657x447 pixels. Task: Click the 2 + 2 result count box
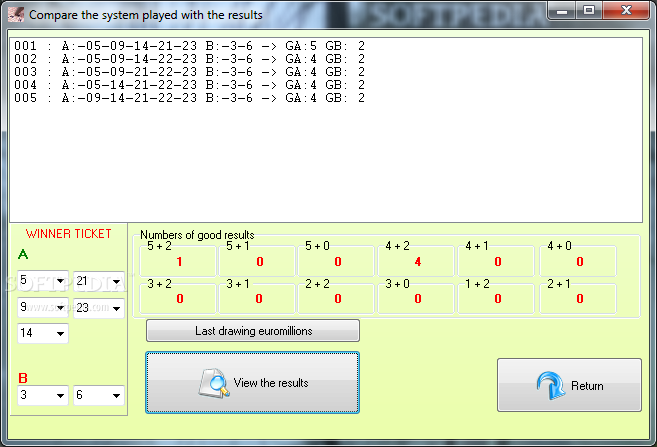click(x=336, y=298)
